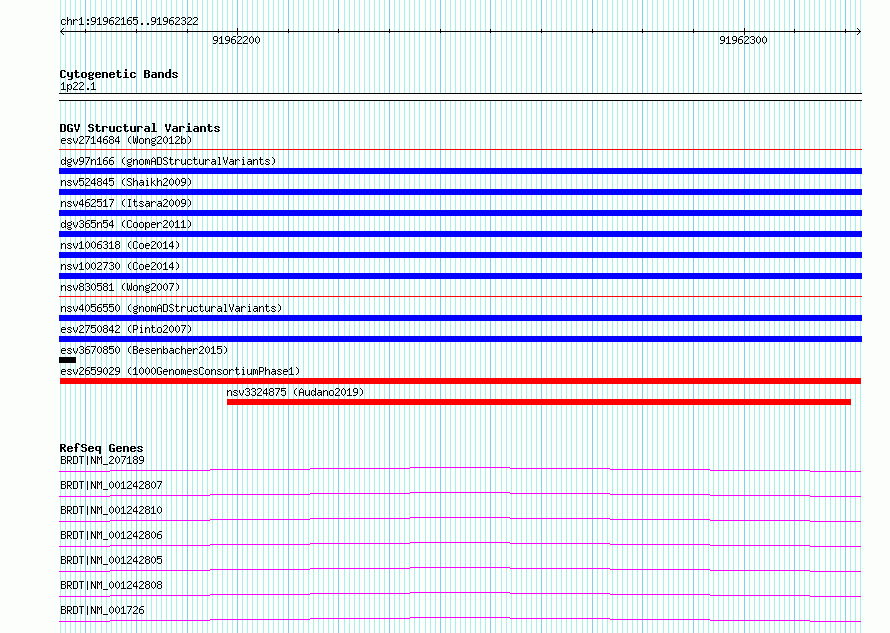Screen dimensions: 890x633
Task: Click the blue bar under nsv1006318
Action: pyautogui.click(x=460, y=255)
